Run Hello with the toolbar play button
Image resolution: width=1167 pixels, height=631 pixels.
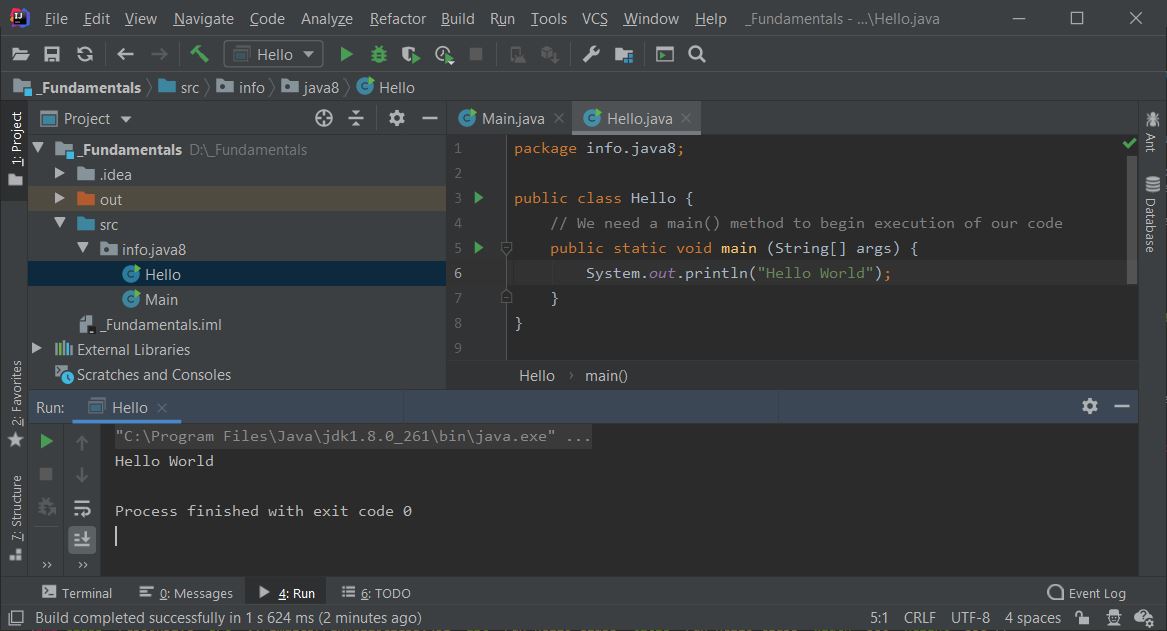point(346,54)
